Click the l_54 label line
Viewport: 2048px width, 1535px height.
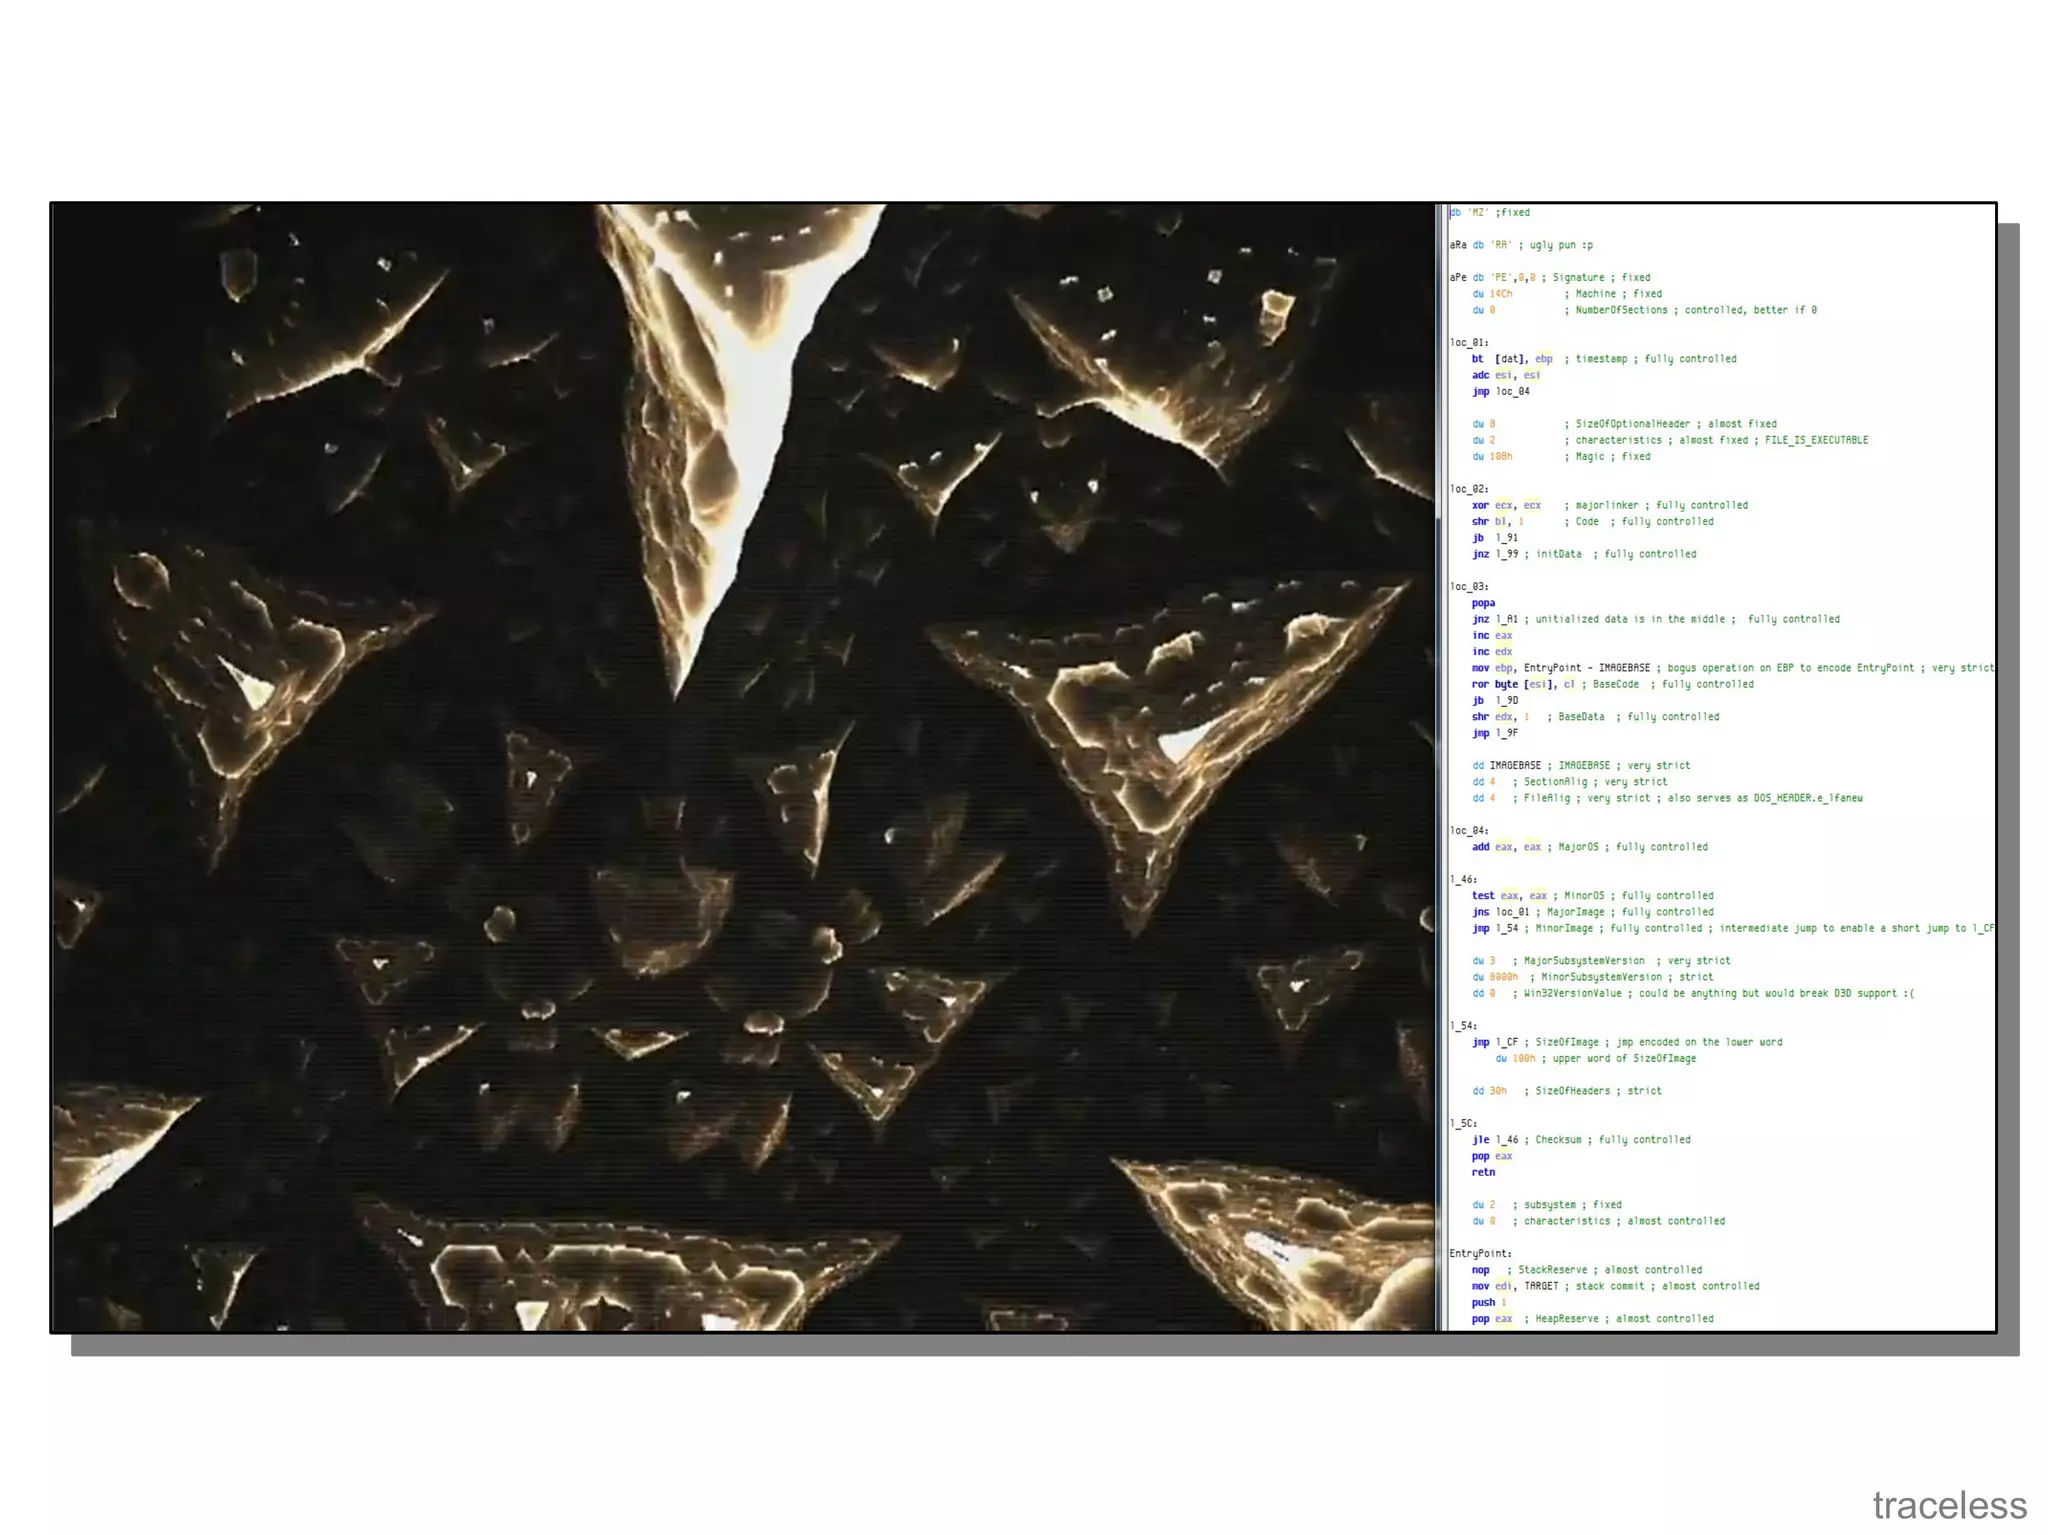click(1463, 1025)
